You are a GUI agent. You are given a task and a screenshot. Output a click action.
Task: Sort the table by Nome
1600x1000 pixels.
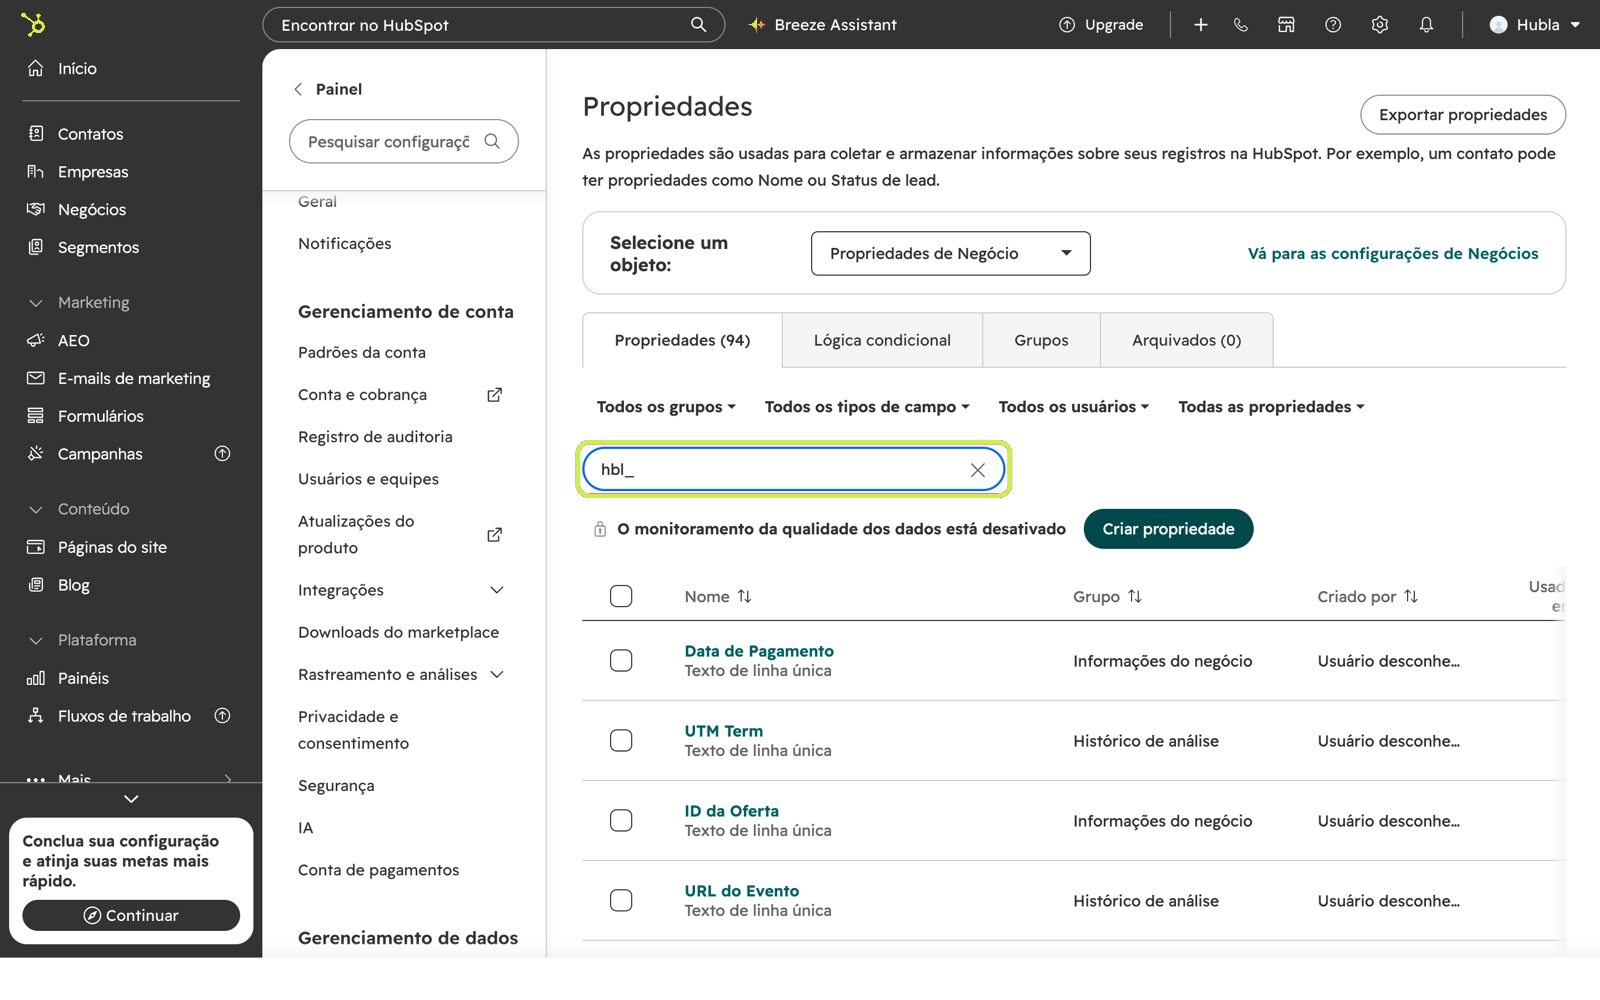coord(744,596)
